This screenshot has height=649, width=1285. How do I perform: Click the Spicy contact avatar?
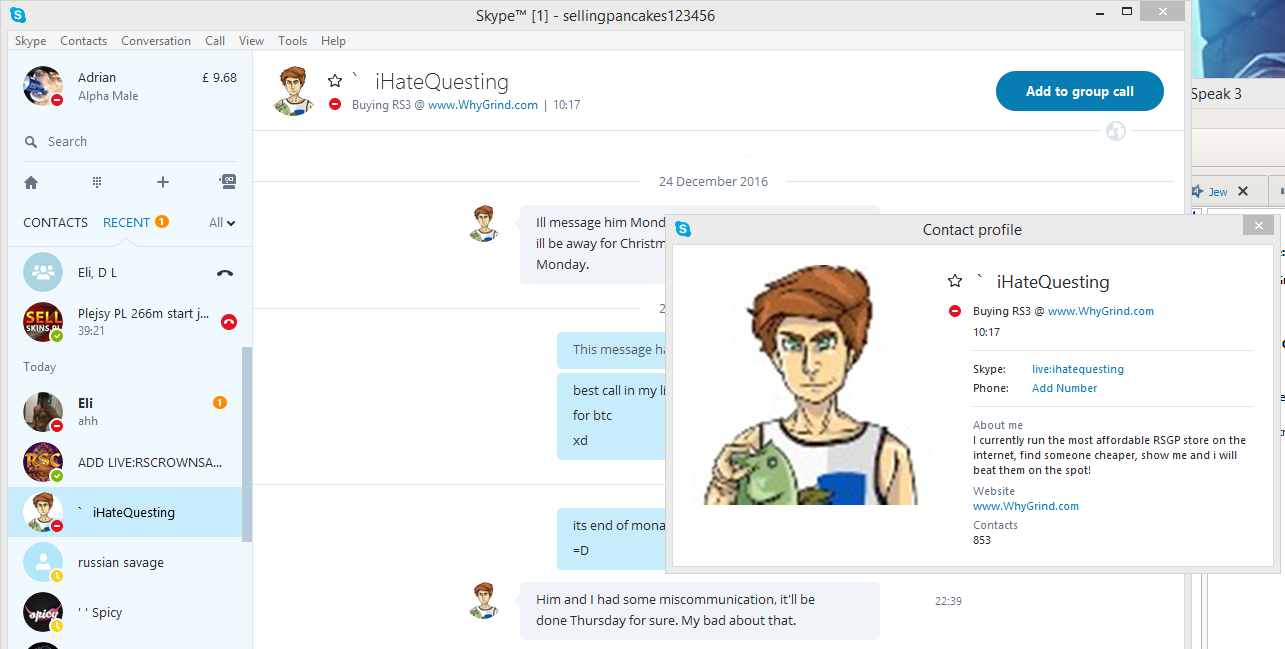coord(43,612)
